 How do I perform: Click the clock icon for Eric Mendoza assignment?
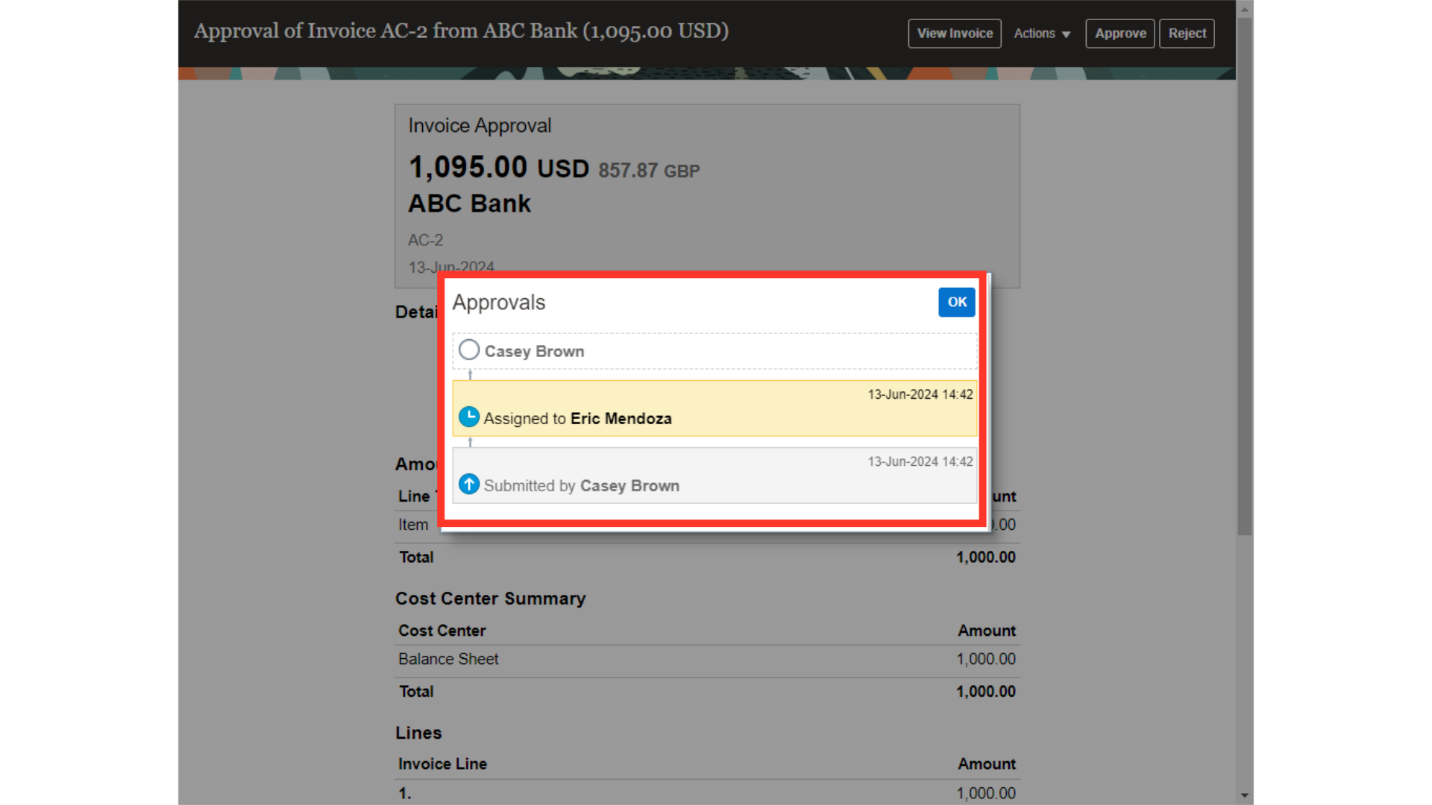pos(469,417)
